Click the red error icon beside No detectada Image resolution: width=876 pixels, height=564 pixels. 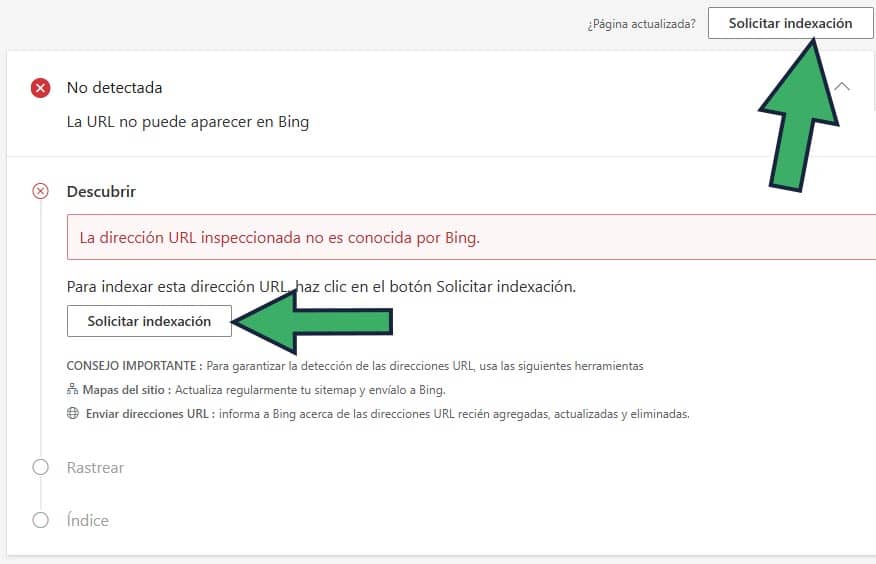coord(40,88)
